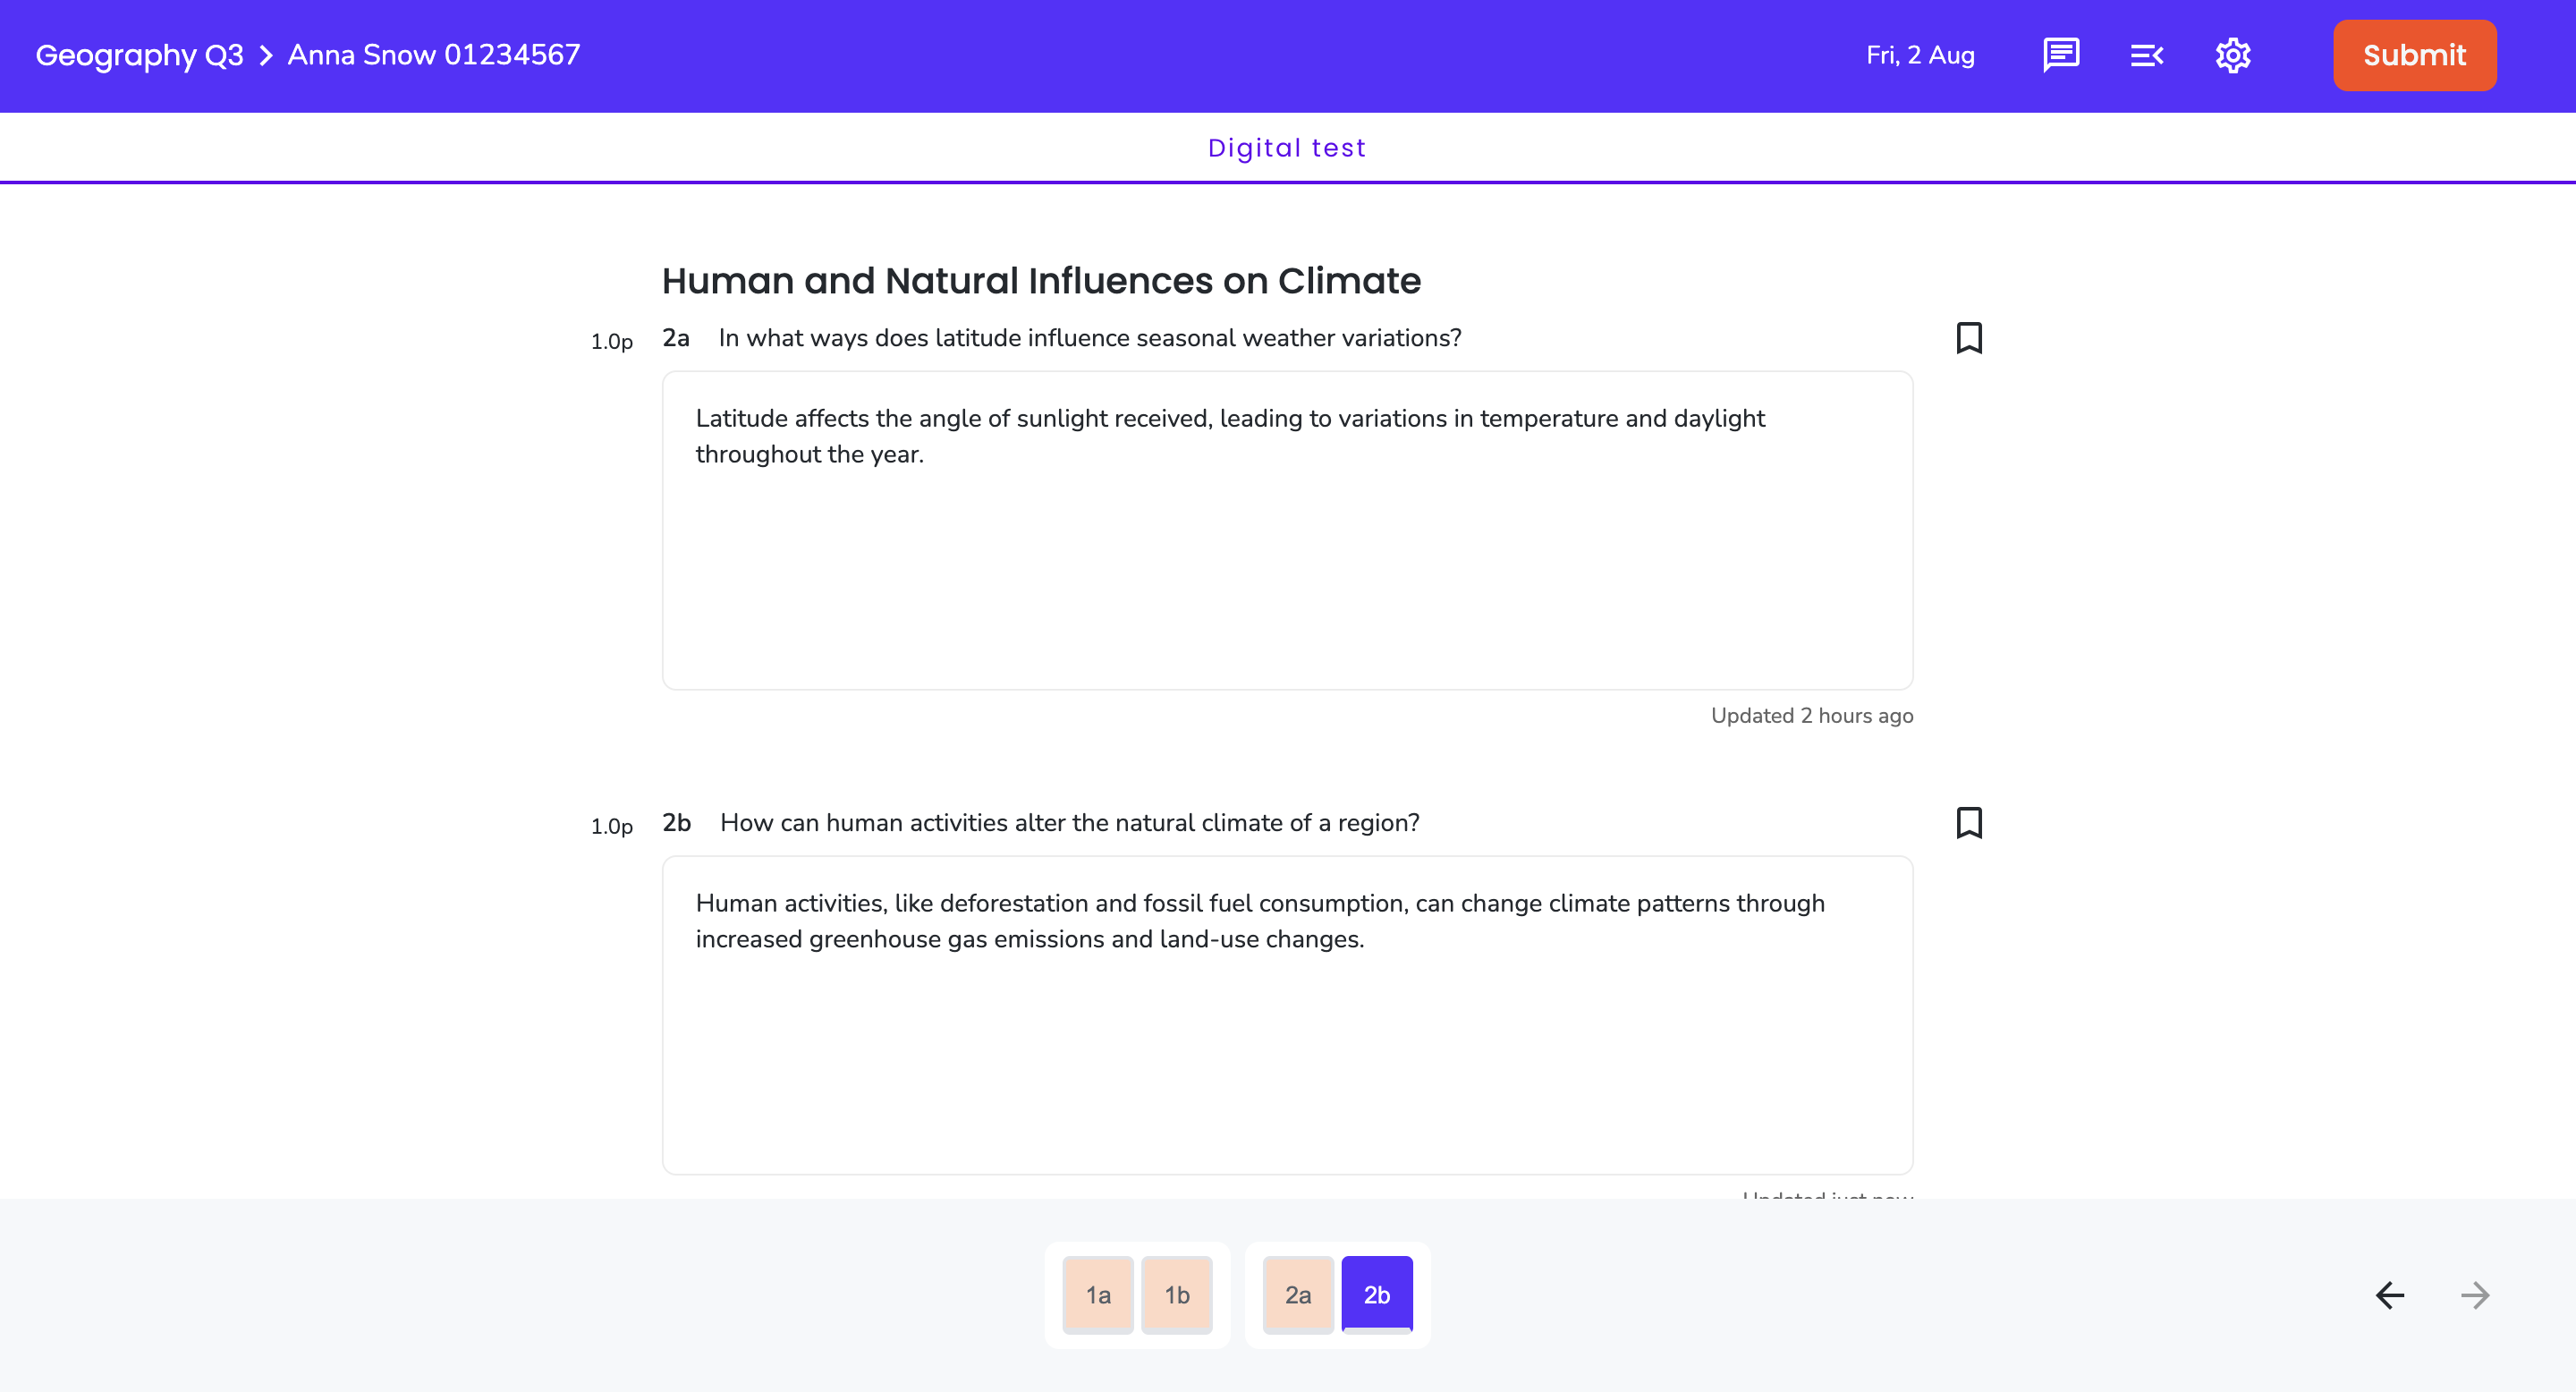Bookmark question 2b

(x=1969, y=823)
